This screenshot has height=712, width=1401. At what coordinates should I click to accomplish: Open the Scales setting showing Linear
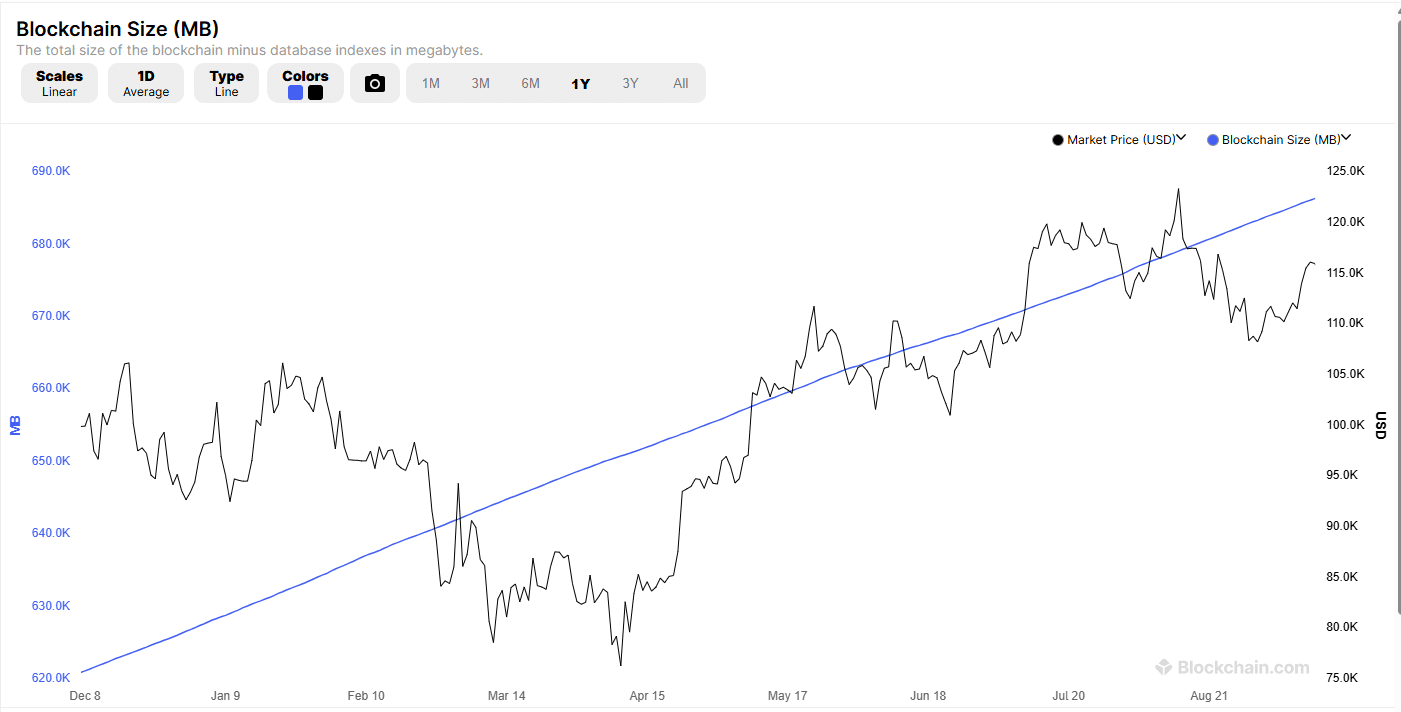pyautogui.click(x=59, y=83)
